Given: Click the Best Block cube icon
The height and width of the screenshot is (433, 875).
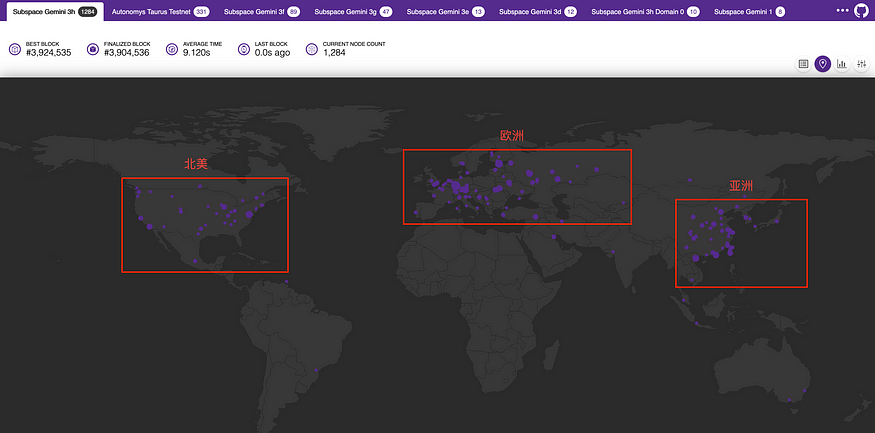Looking at the screenshot, I should [x=15, y=49].
